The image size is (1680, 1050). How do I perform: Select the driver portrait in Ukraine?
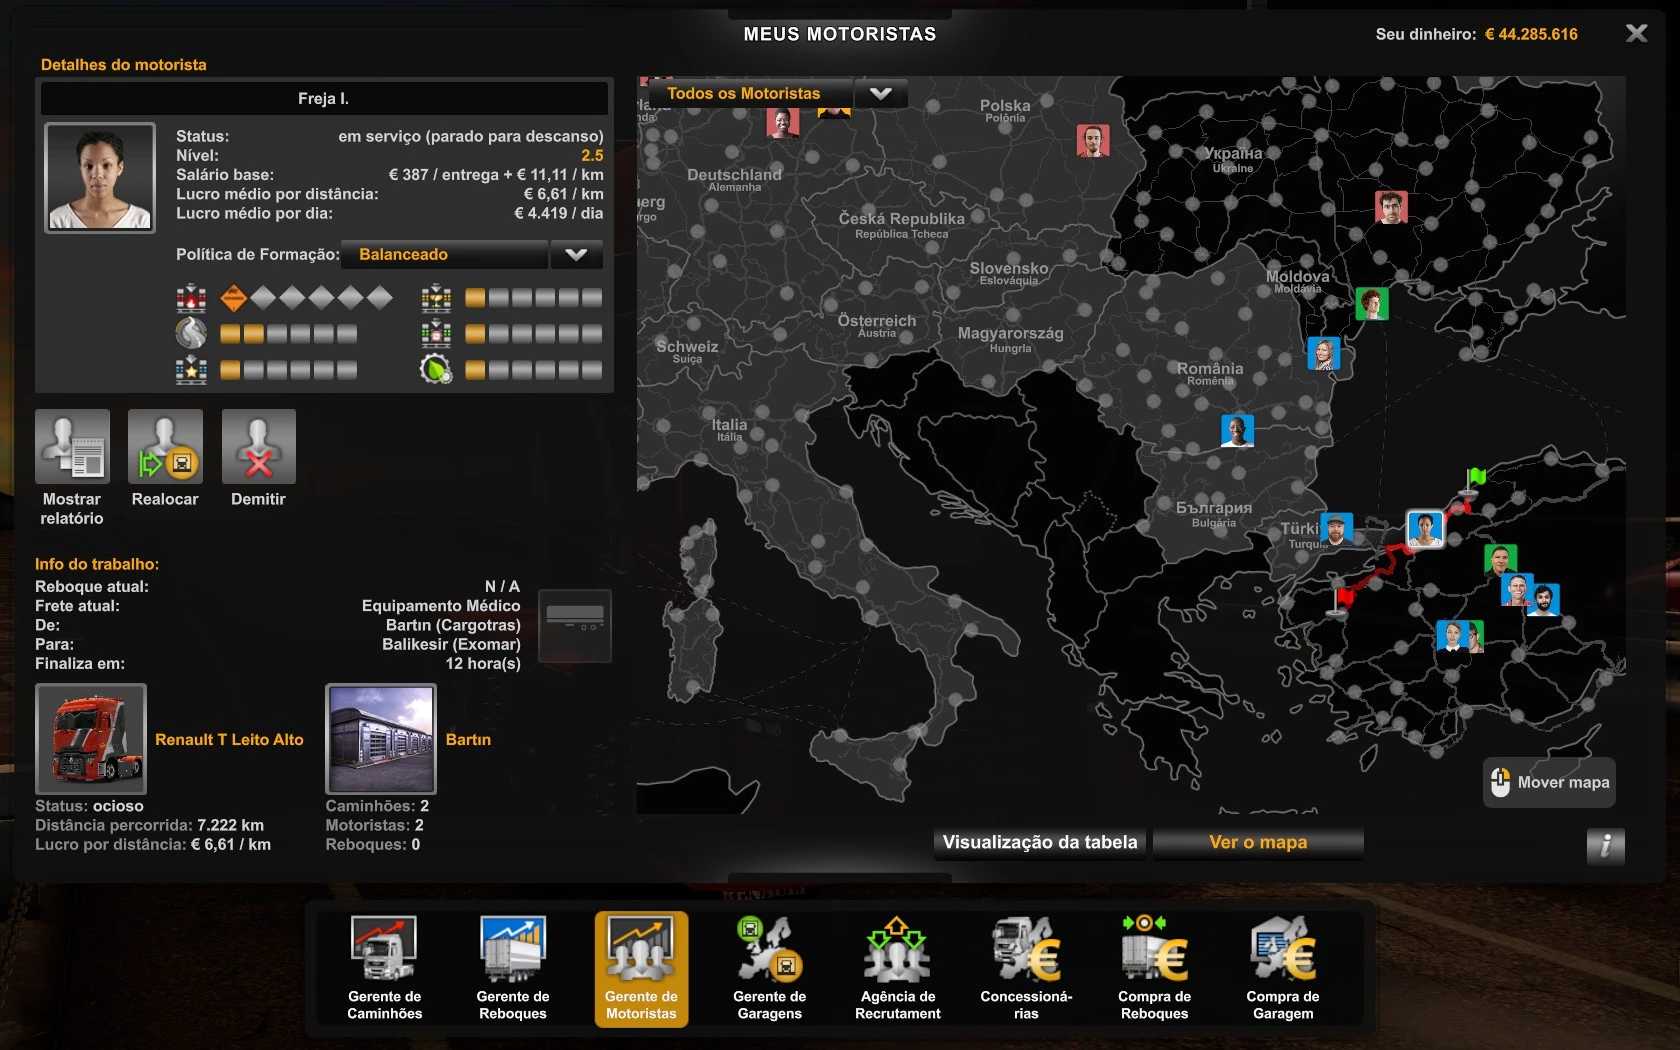pyautogui.click(x=1390, y=207)
